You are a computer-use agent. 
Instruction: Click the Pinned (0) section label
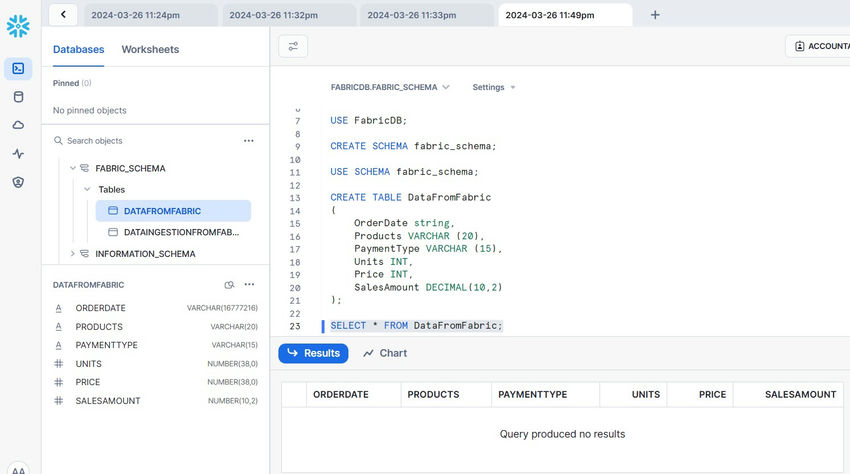coord(72,83)
